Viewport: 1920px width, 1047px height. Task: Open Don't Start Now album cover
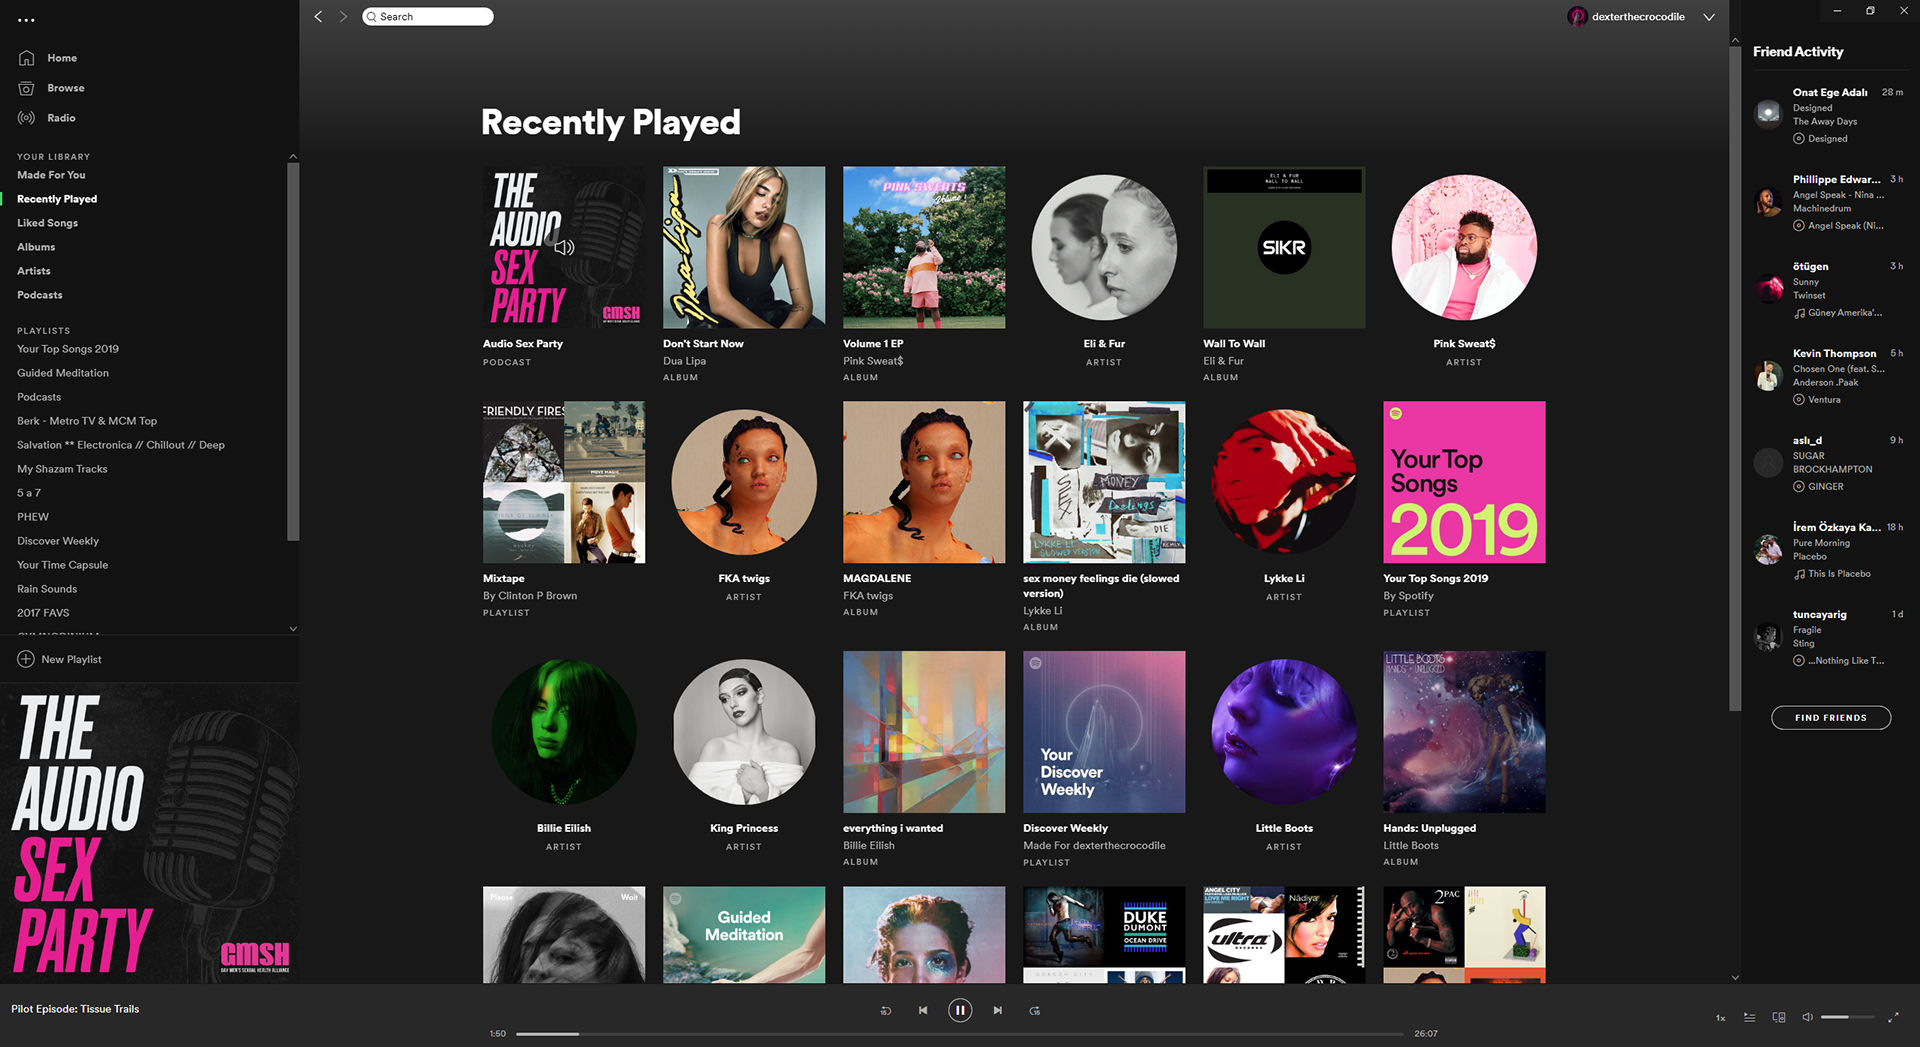(744, 247)
